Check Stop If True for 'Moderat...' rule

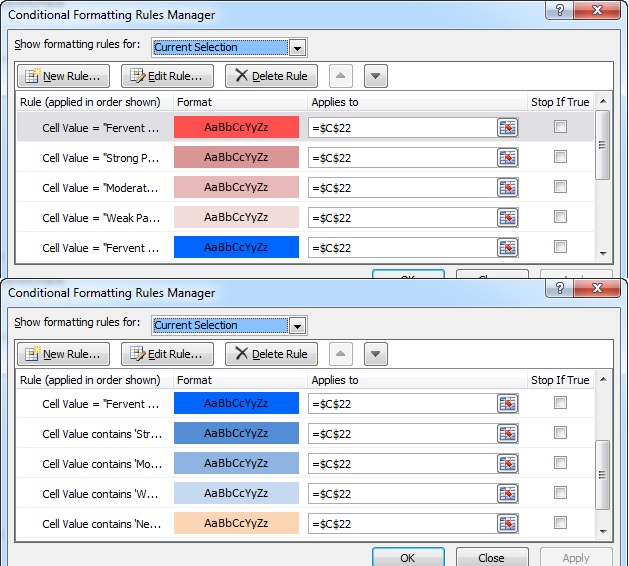coord(560,187)
